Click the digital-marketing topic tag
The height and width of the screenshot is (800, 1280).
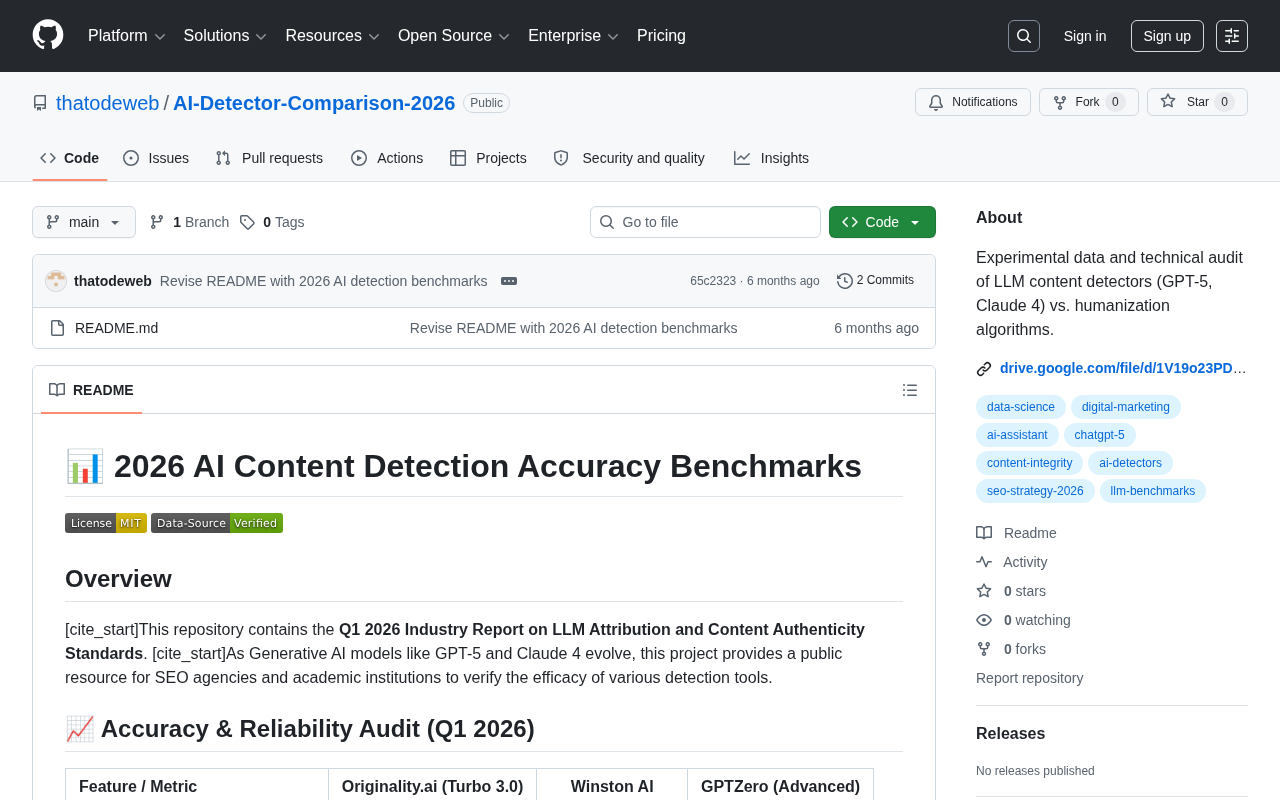1126,407
